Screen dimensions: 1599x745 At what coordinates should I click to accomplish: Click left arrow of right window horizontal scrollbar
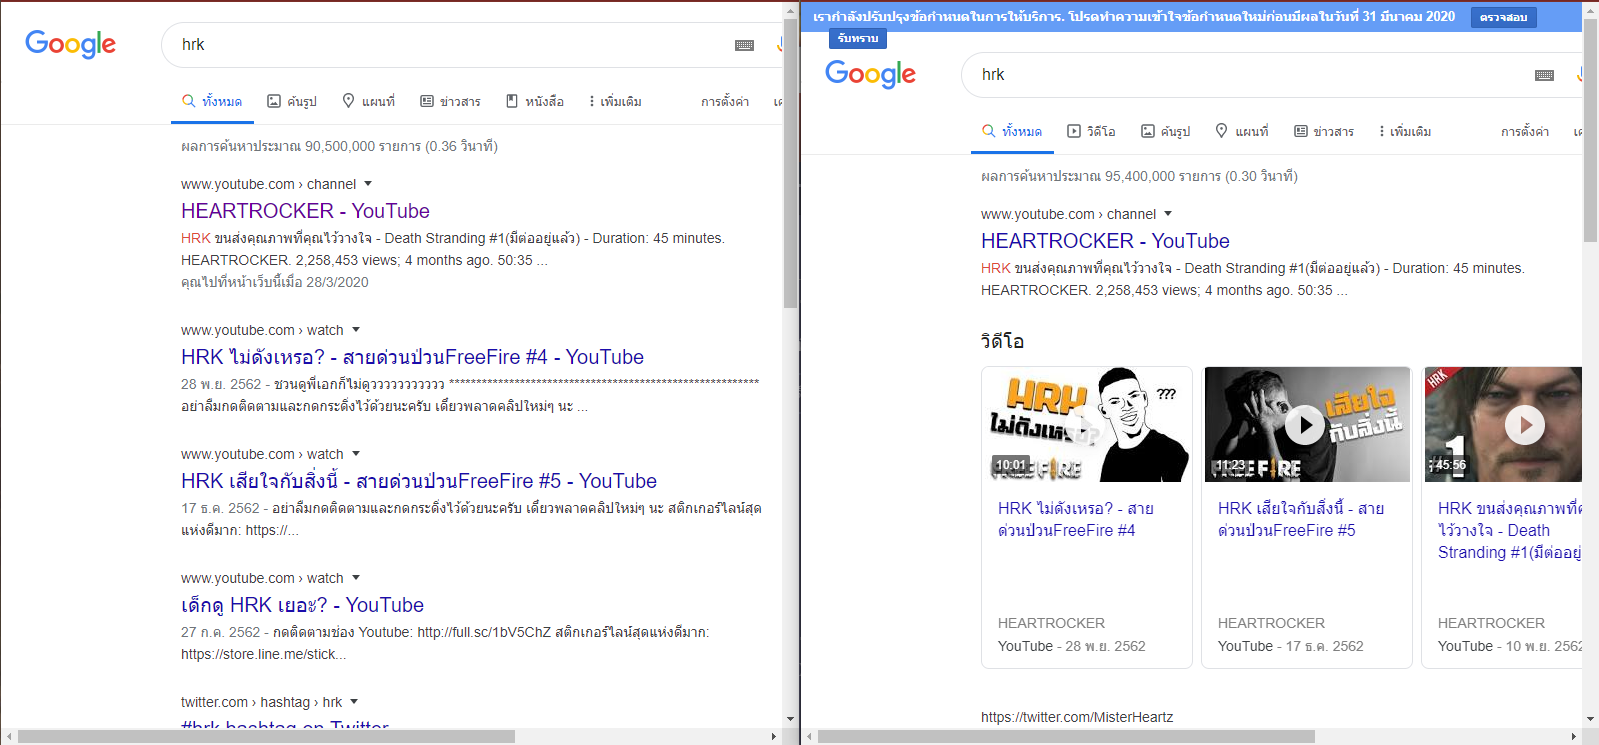click(x=809, y=737)
